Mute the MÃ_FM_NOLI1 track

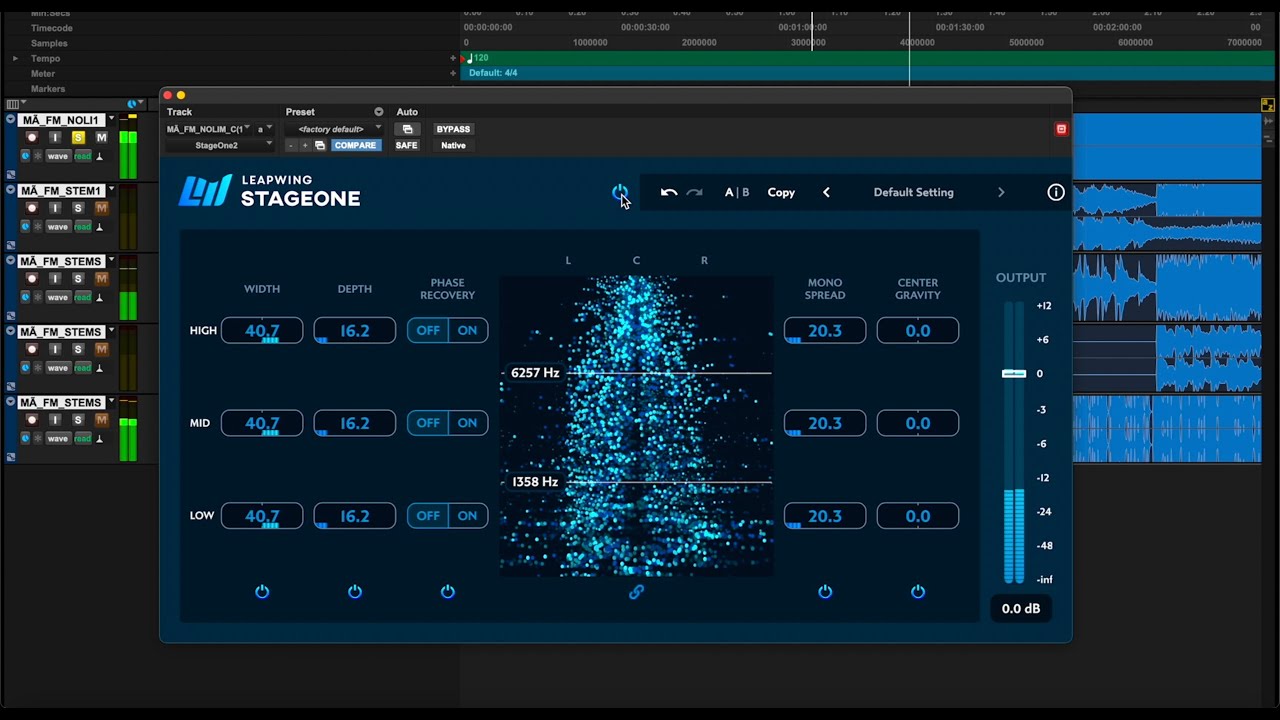click(x=101, y=137)
